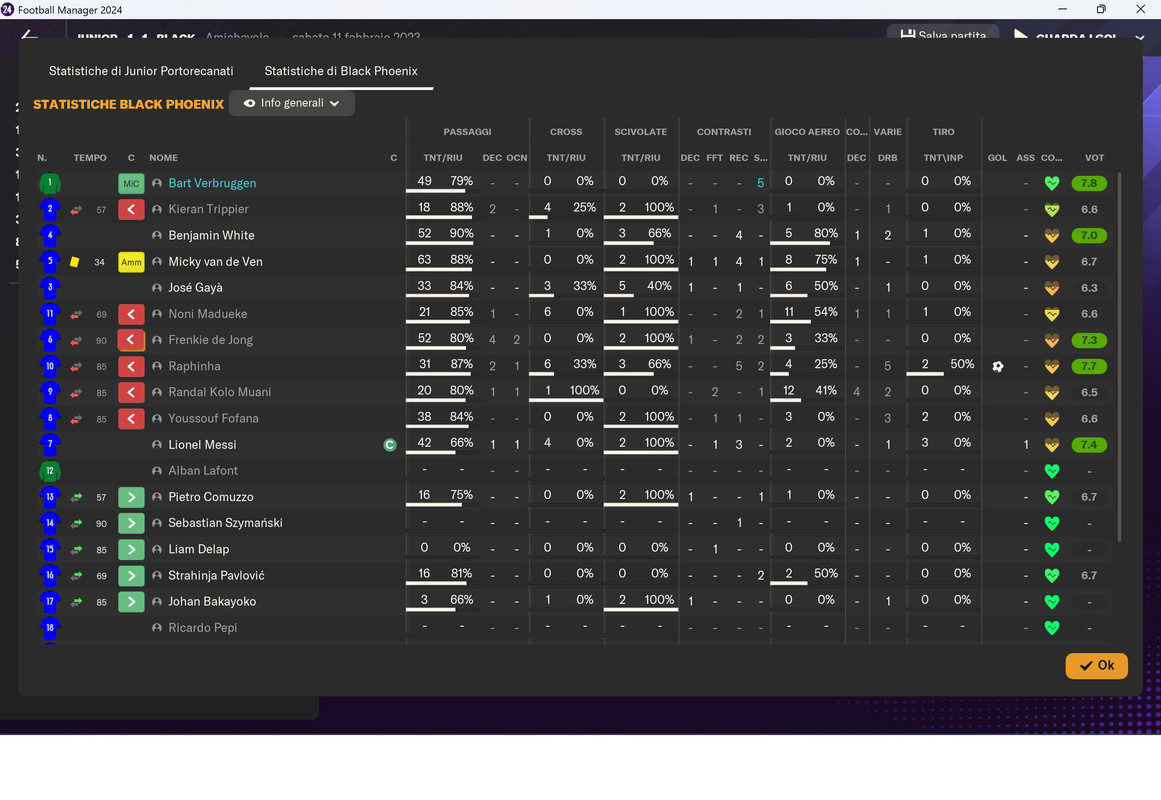Click the captain badge next to Lionel Messi
This screenshot has width=1161, height=800.
[390, 445]
